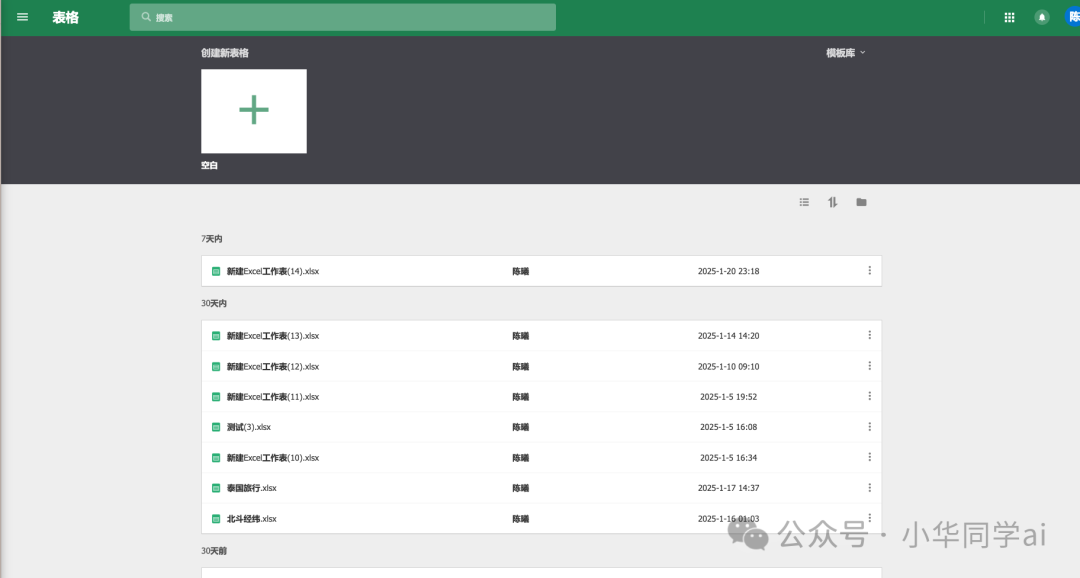
Task: Click the search input field
Action: point(342,17)
